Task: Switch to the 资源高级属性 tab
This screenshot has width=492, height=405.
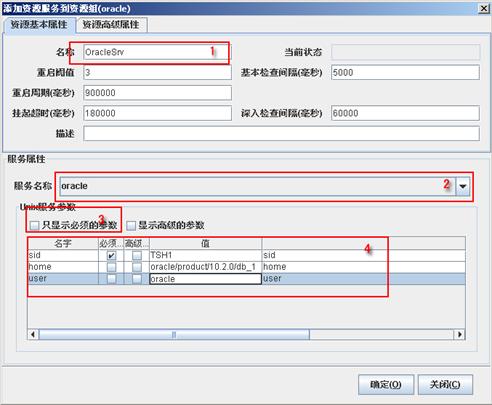Action: coord(111,25)
